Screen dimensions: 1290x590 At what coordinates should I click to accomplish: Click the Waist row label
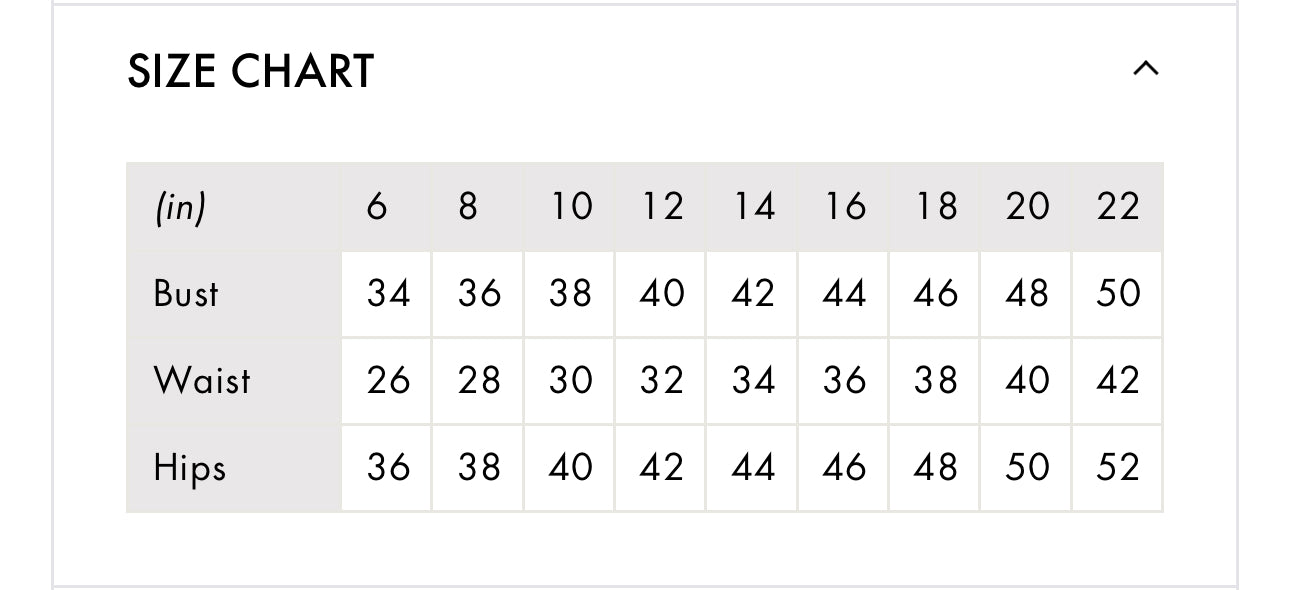202,381
